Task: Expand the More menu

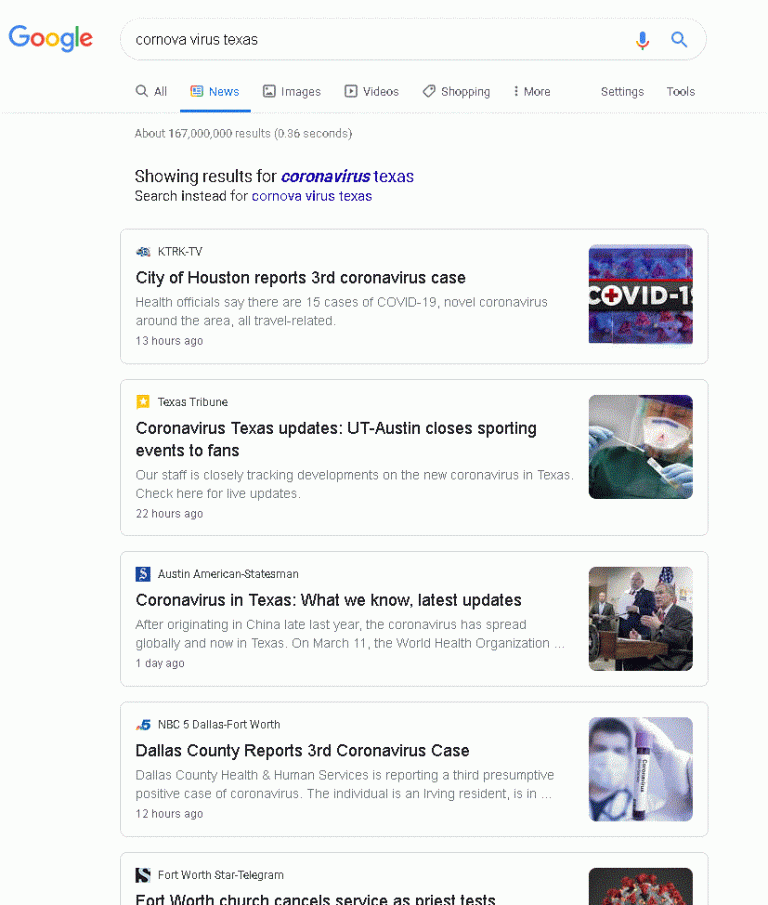Action: pos(531,91)
